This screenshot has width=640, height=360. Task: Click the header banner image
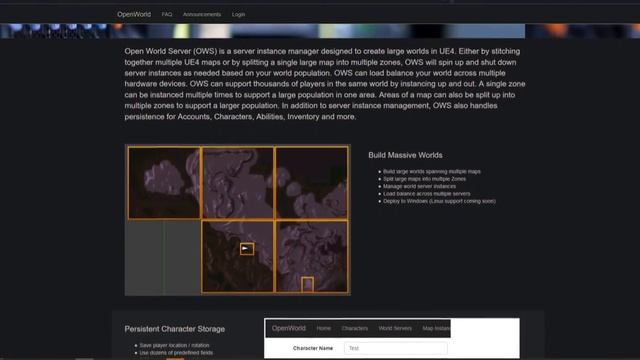pyautogui.click(x=320, y=31)
